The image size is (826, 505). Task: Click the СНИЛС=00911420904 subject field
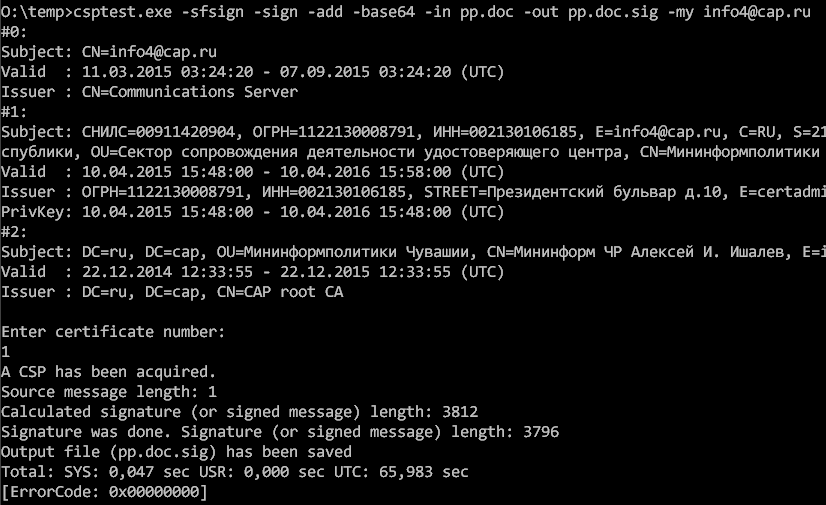[159, 132]
